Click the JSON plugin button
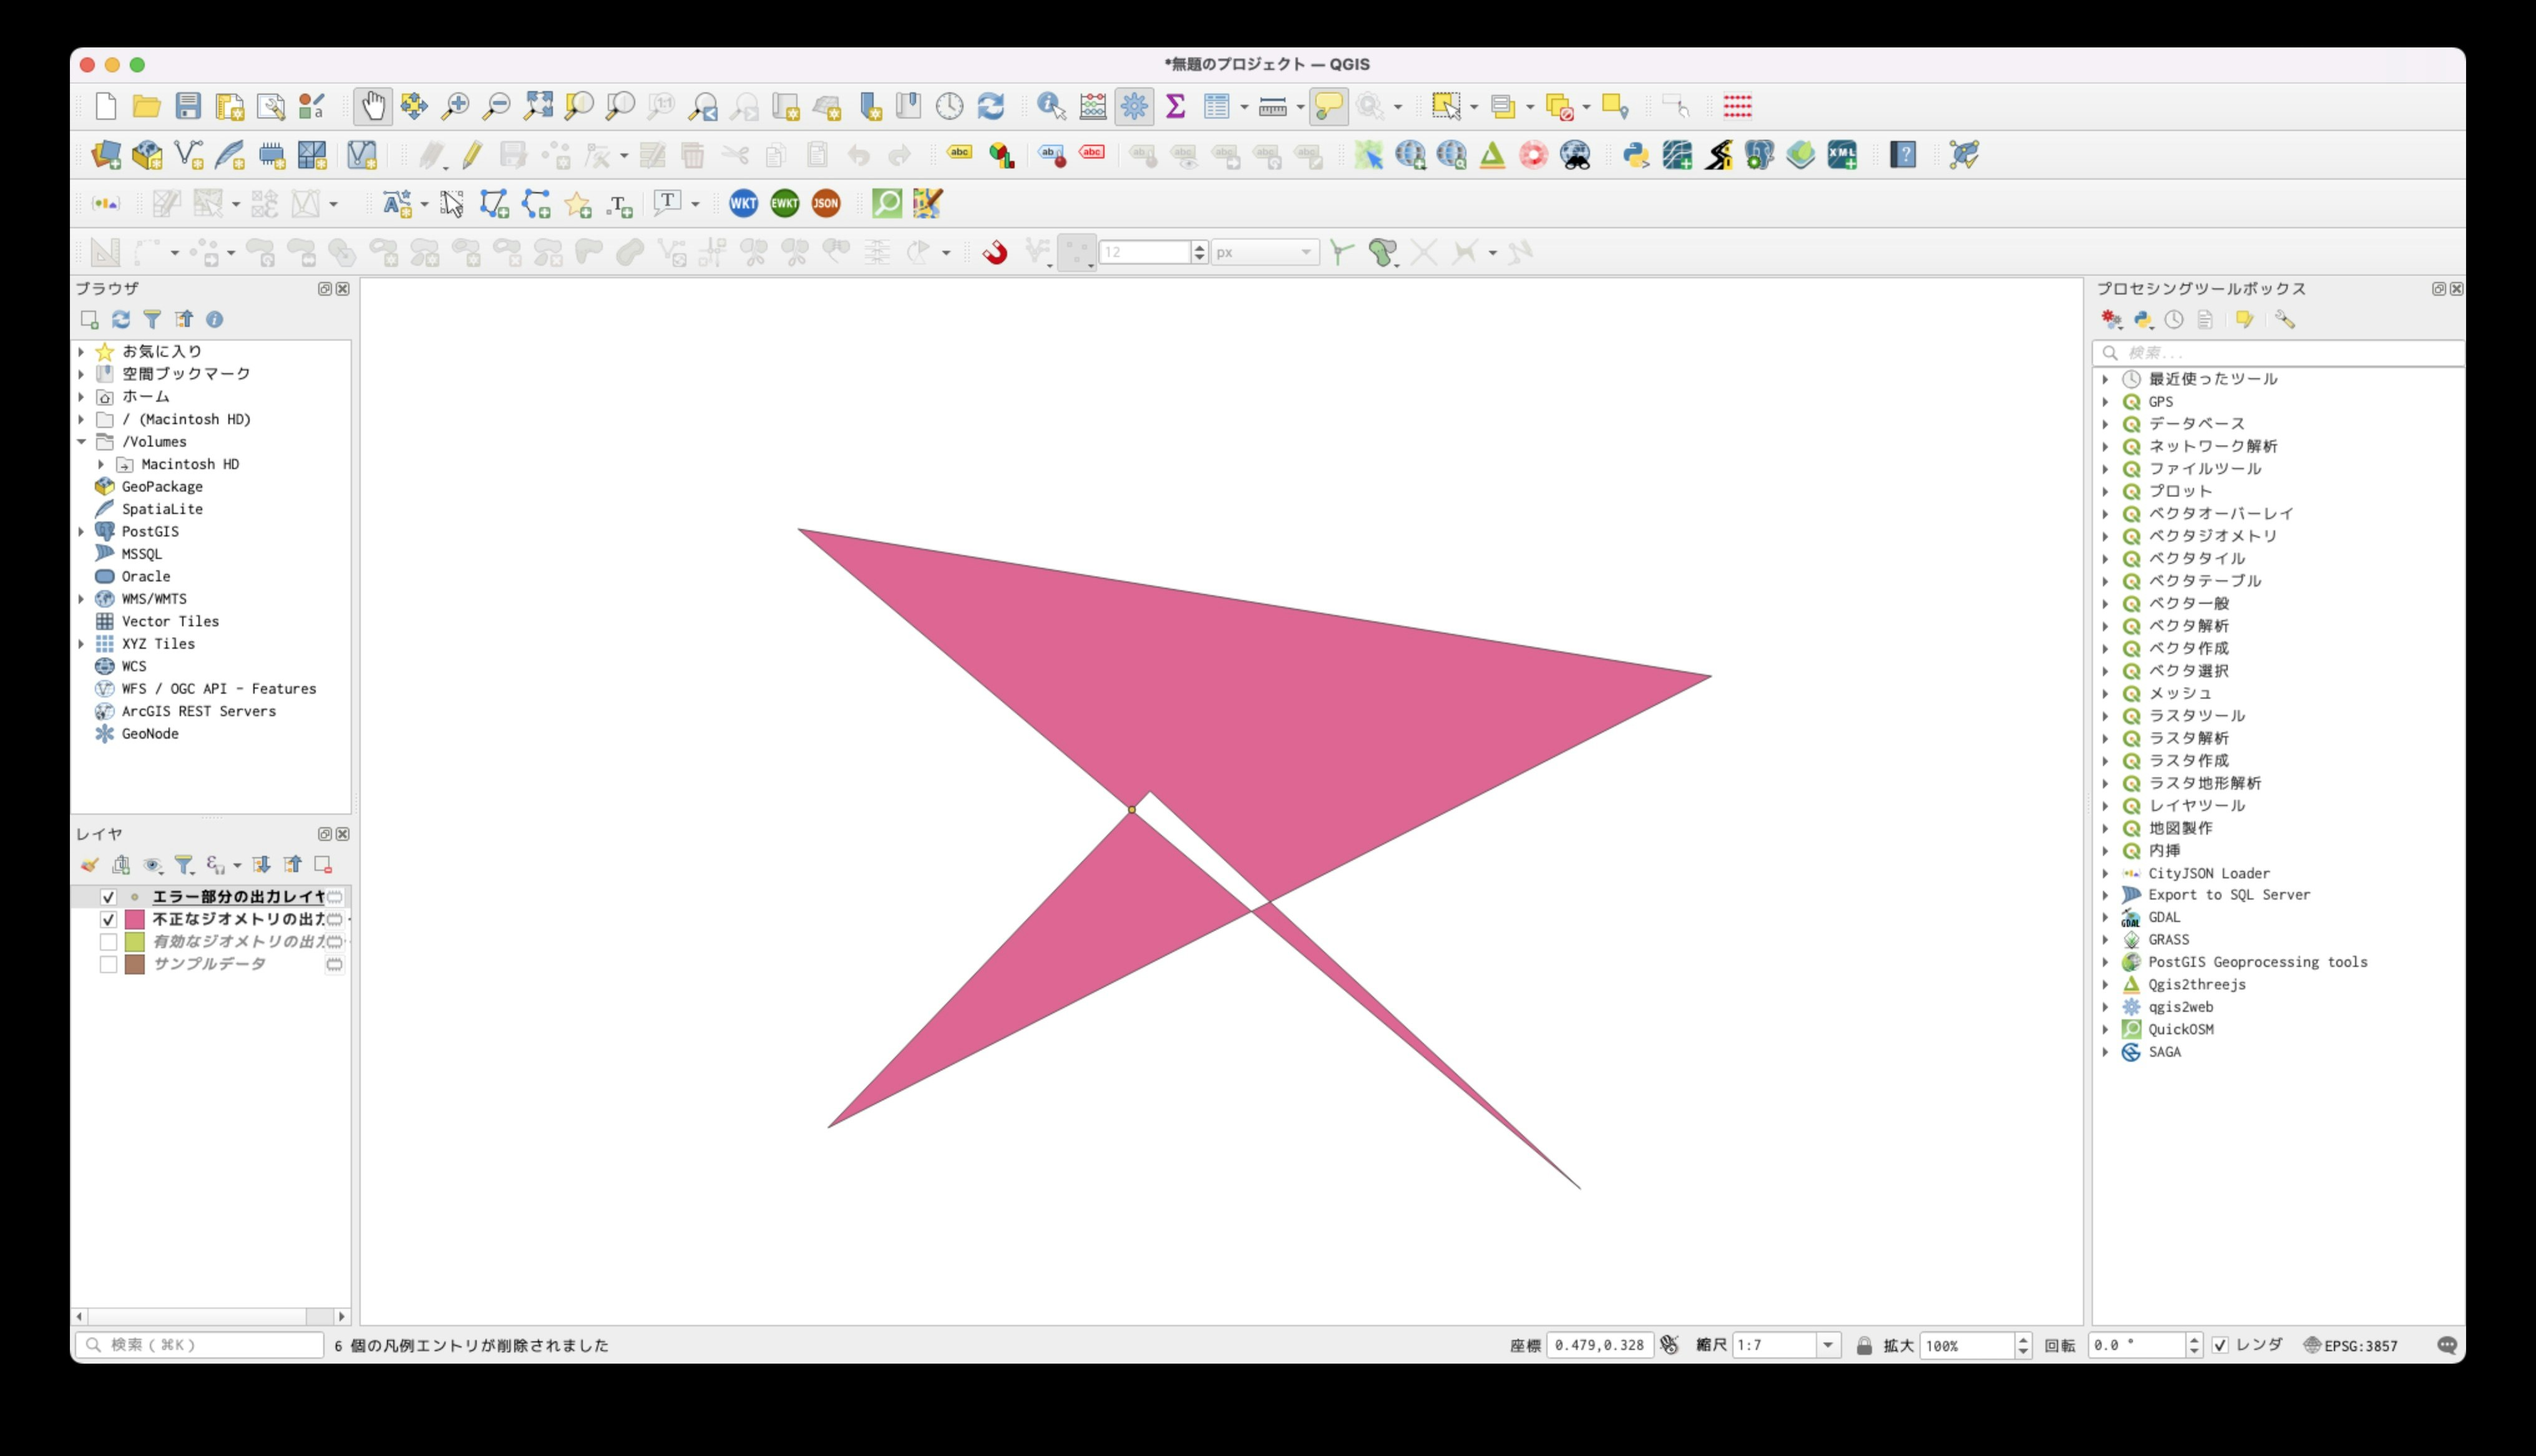The width and height of the screenshot is (2536, 1456). 826,204
